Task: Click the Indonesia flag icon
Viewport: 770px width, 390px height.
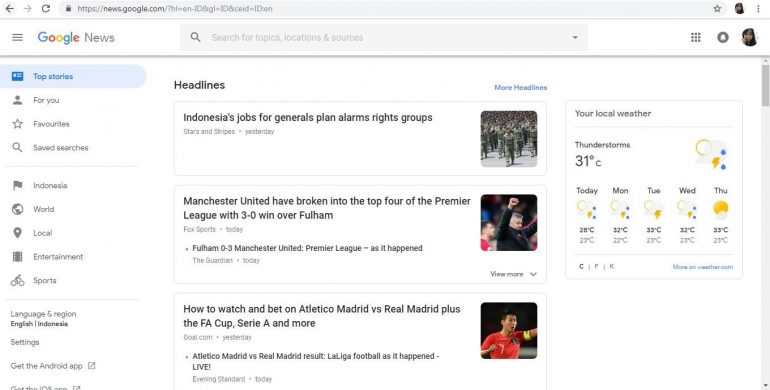Action: point(18,185)
